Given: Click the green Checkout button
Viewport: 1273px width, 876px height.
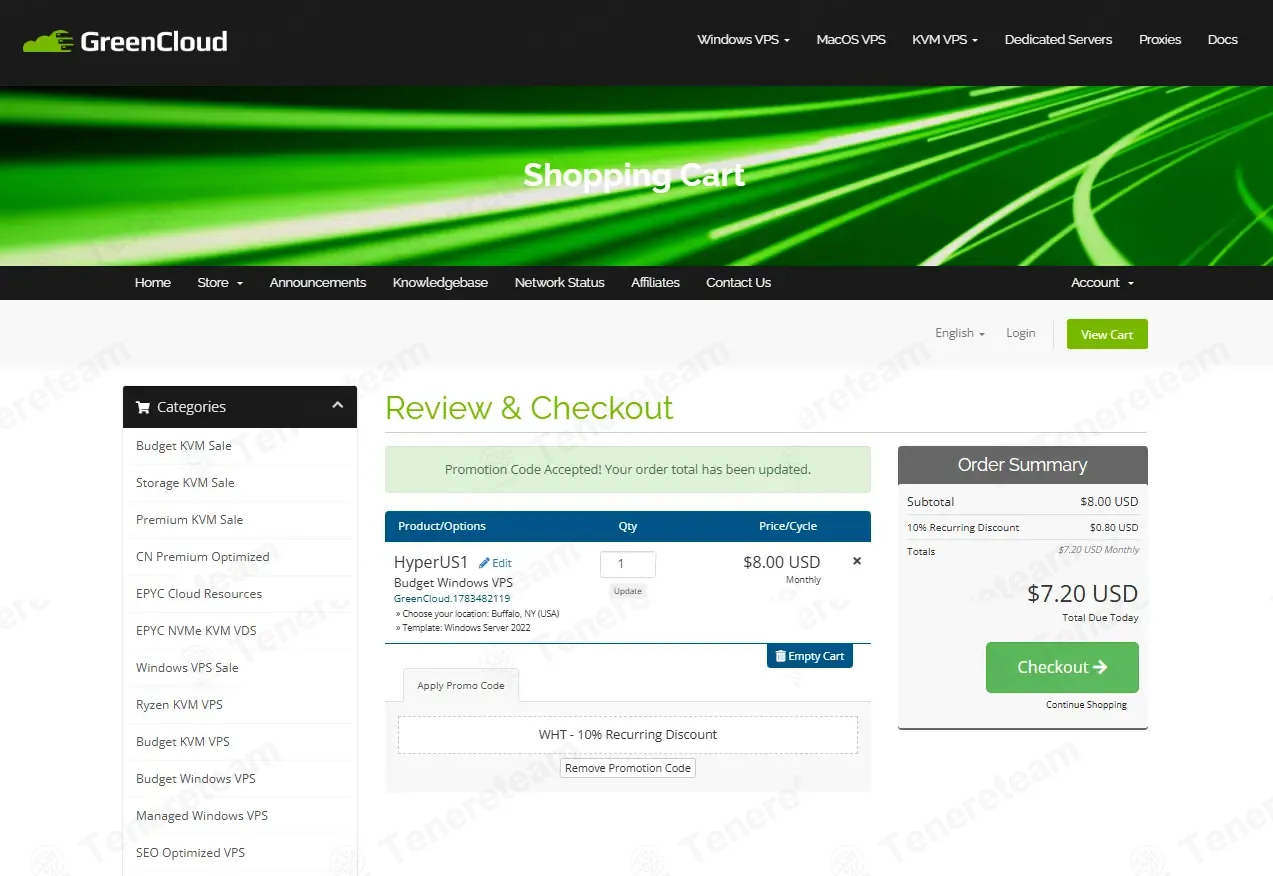Looking at the screenshot, I should click(x=1062, y=667).
